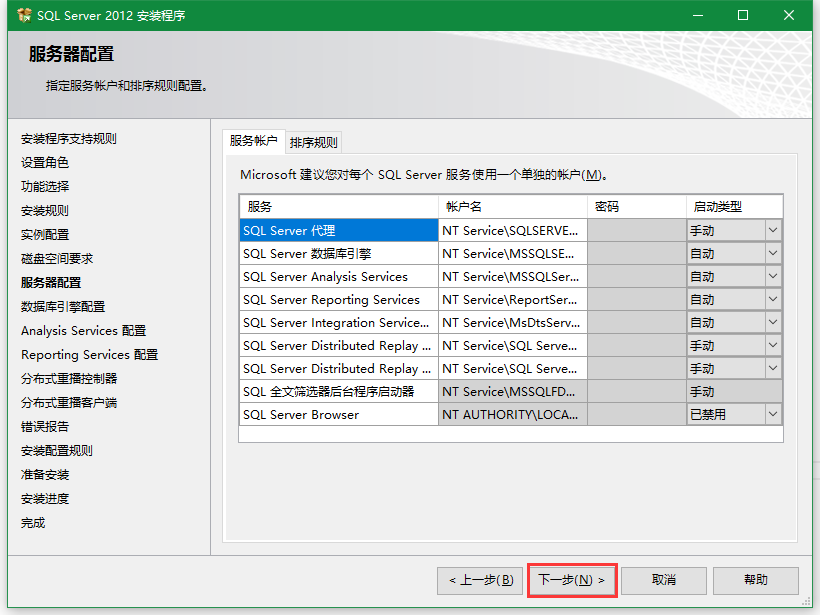Switch to the 排序规则 tab

tap(314, 142)
